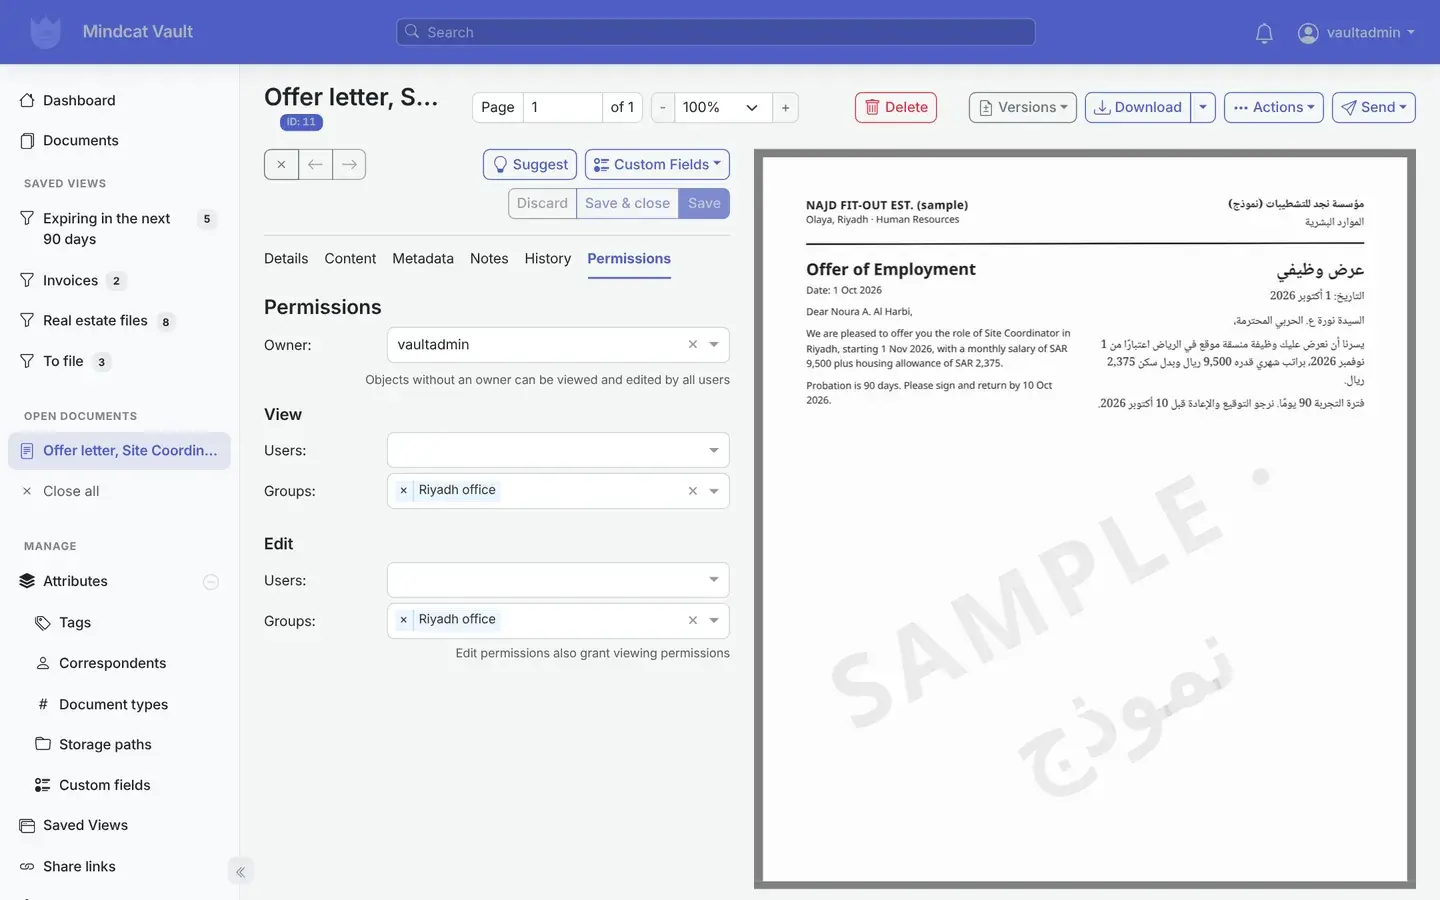Click the Suggest button

pyautogui.click(x=530, y=165)
